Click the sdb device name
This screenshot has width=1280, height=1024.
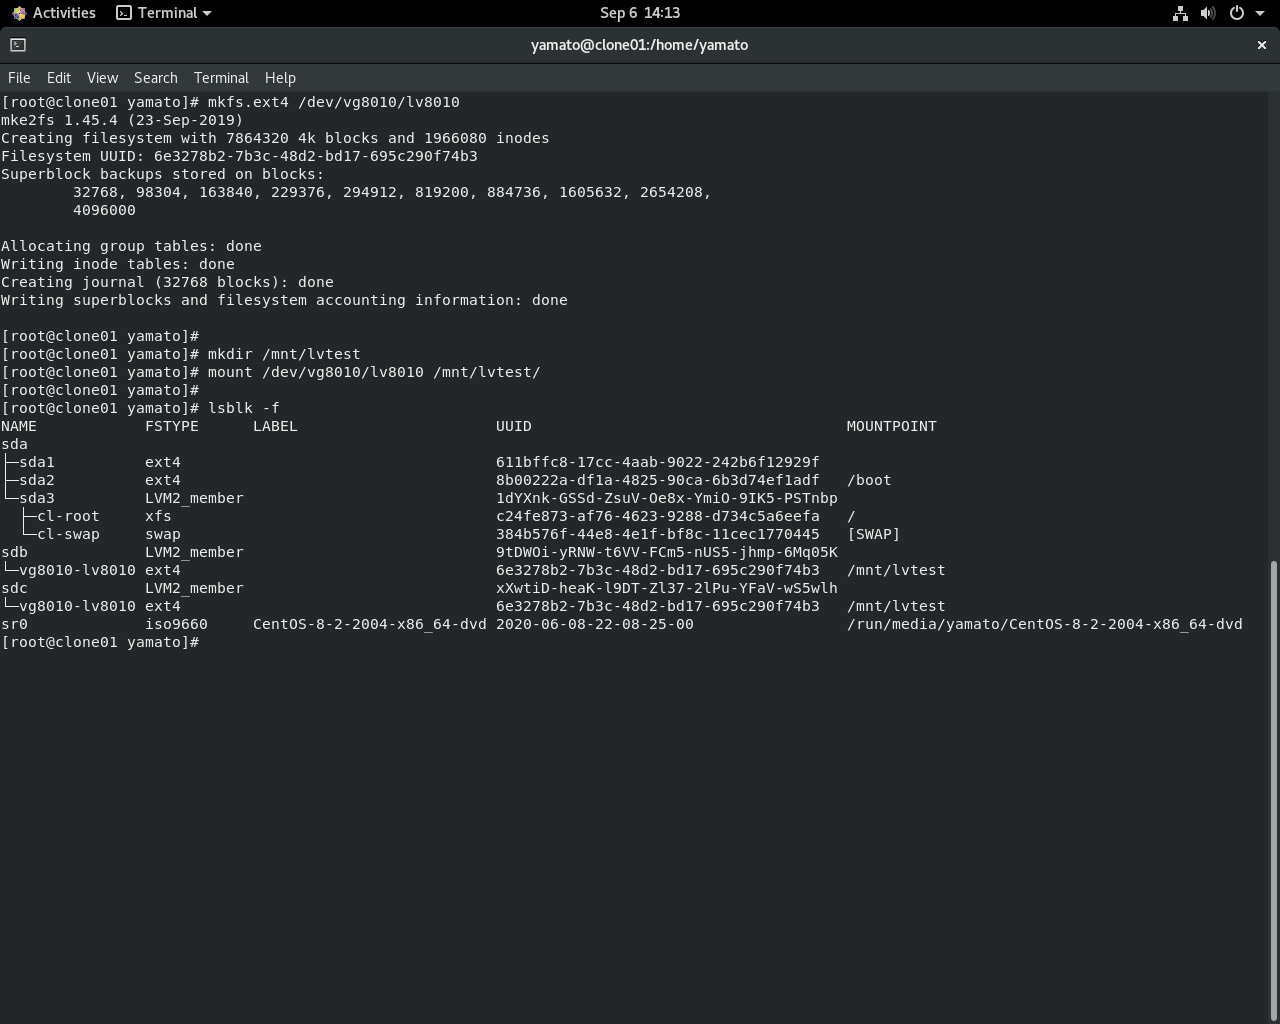(x=14, y=552)
